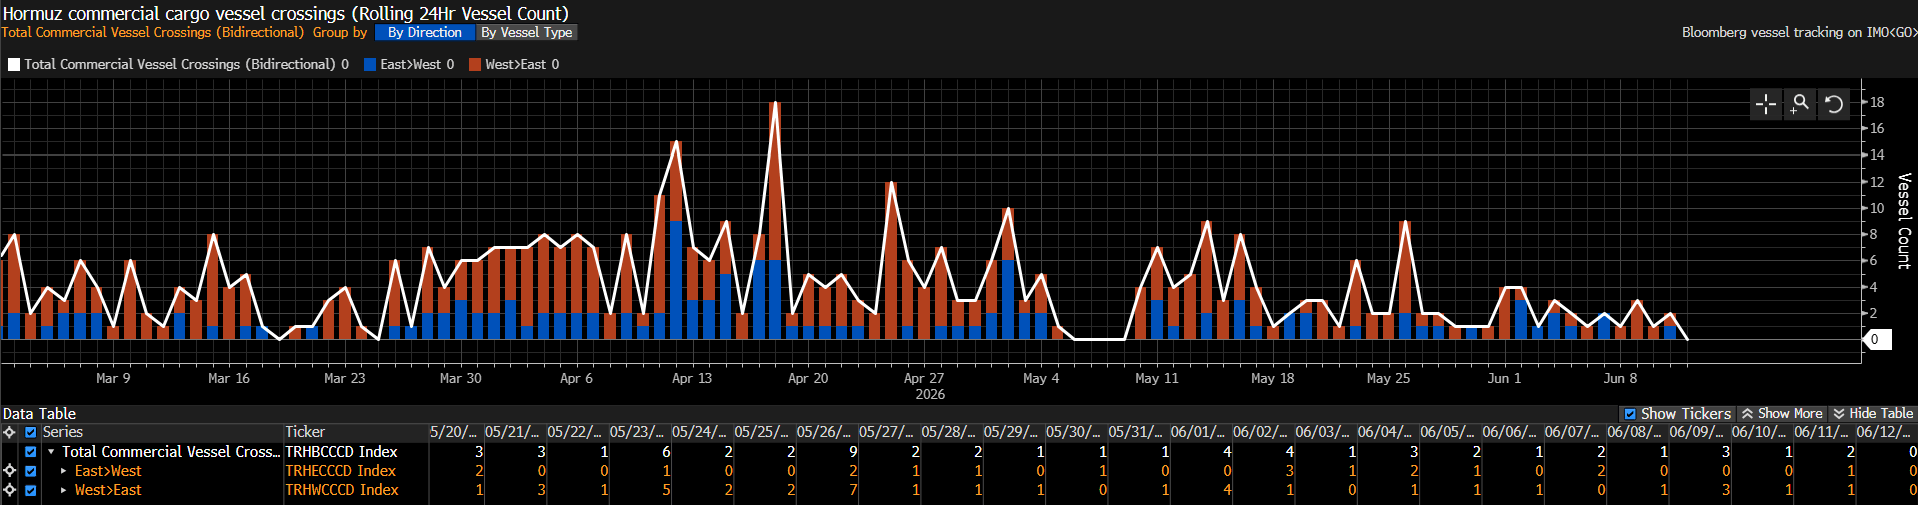Image resolution: width=1918 pixels, height=505 pixels.
Task: Click Show More to enlarge the table
Action: [x=1781, y=414]
